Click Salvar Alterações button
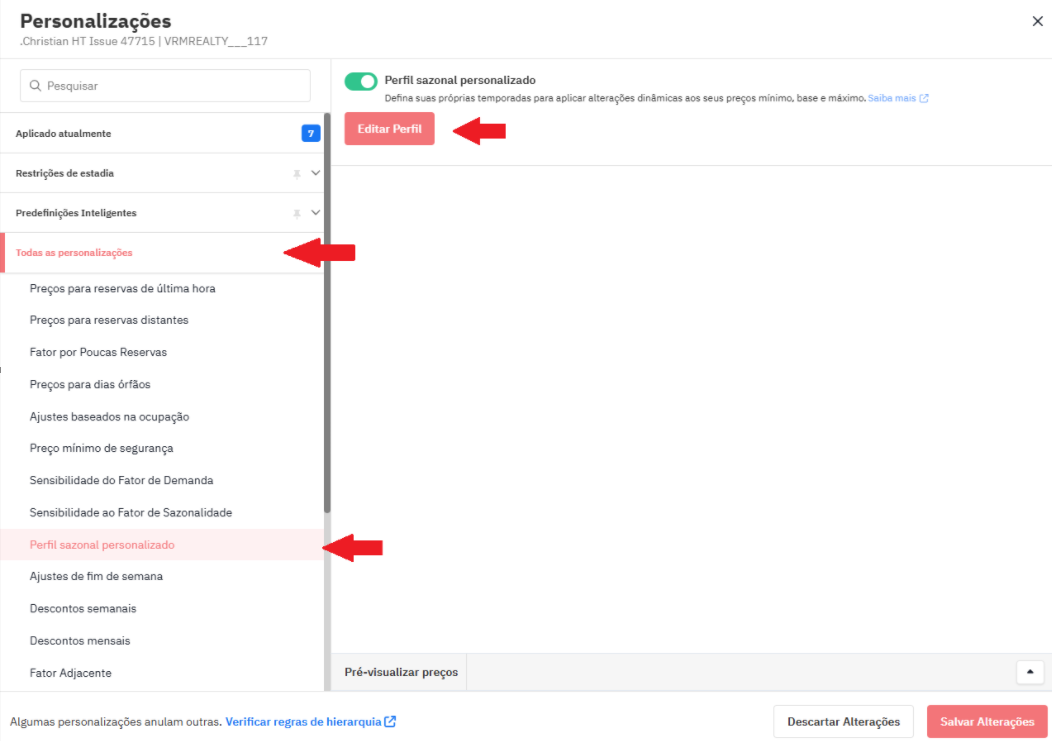This screenshot has width=1052, height=741. point(986,722)
